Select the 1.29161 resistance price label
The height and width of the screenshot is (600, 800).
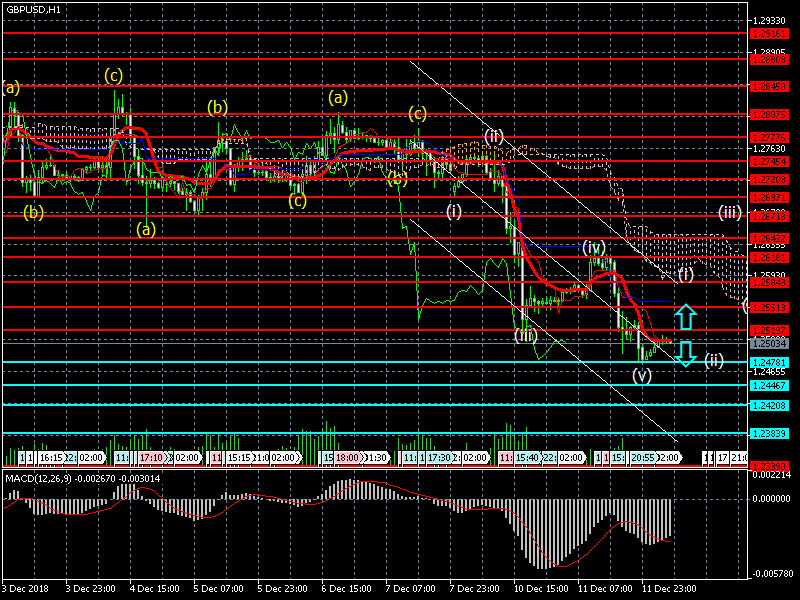point(769,34)
